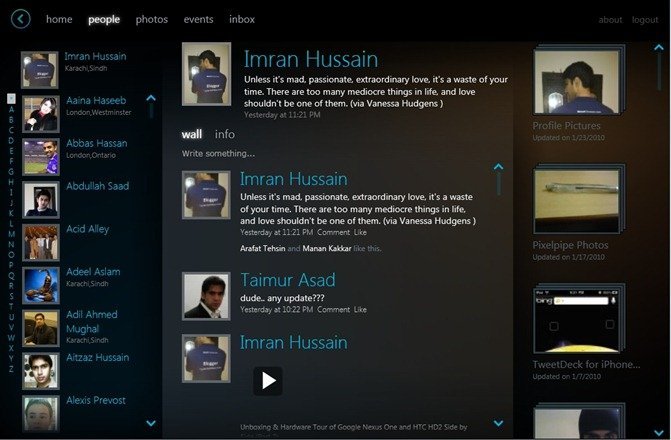Click the people list scrollbar thumb

tap(151, 110)
